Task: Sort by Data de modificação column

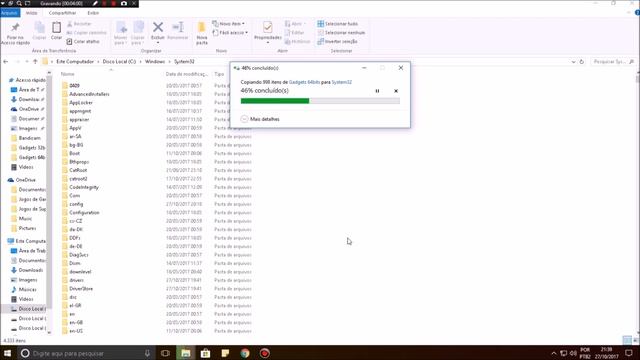Action: click(x=187, y=74)
